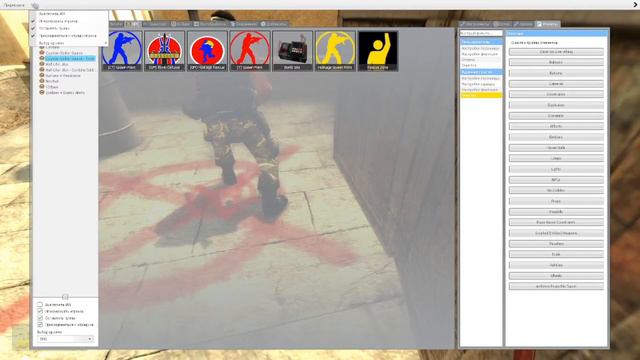Click the Lamps cleanup button
The height and width of the screenshot is (360, 640).
[556, 158]
